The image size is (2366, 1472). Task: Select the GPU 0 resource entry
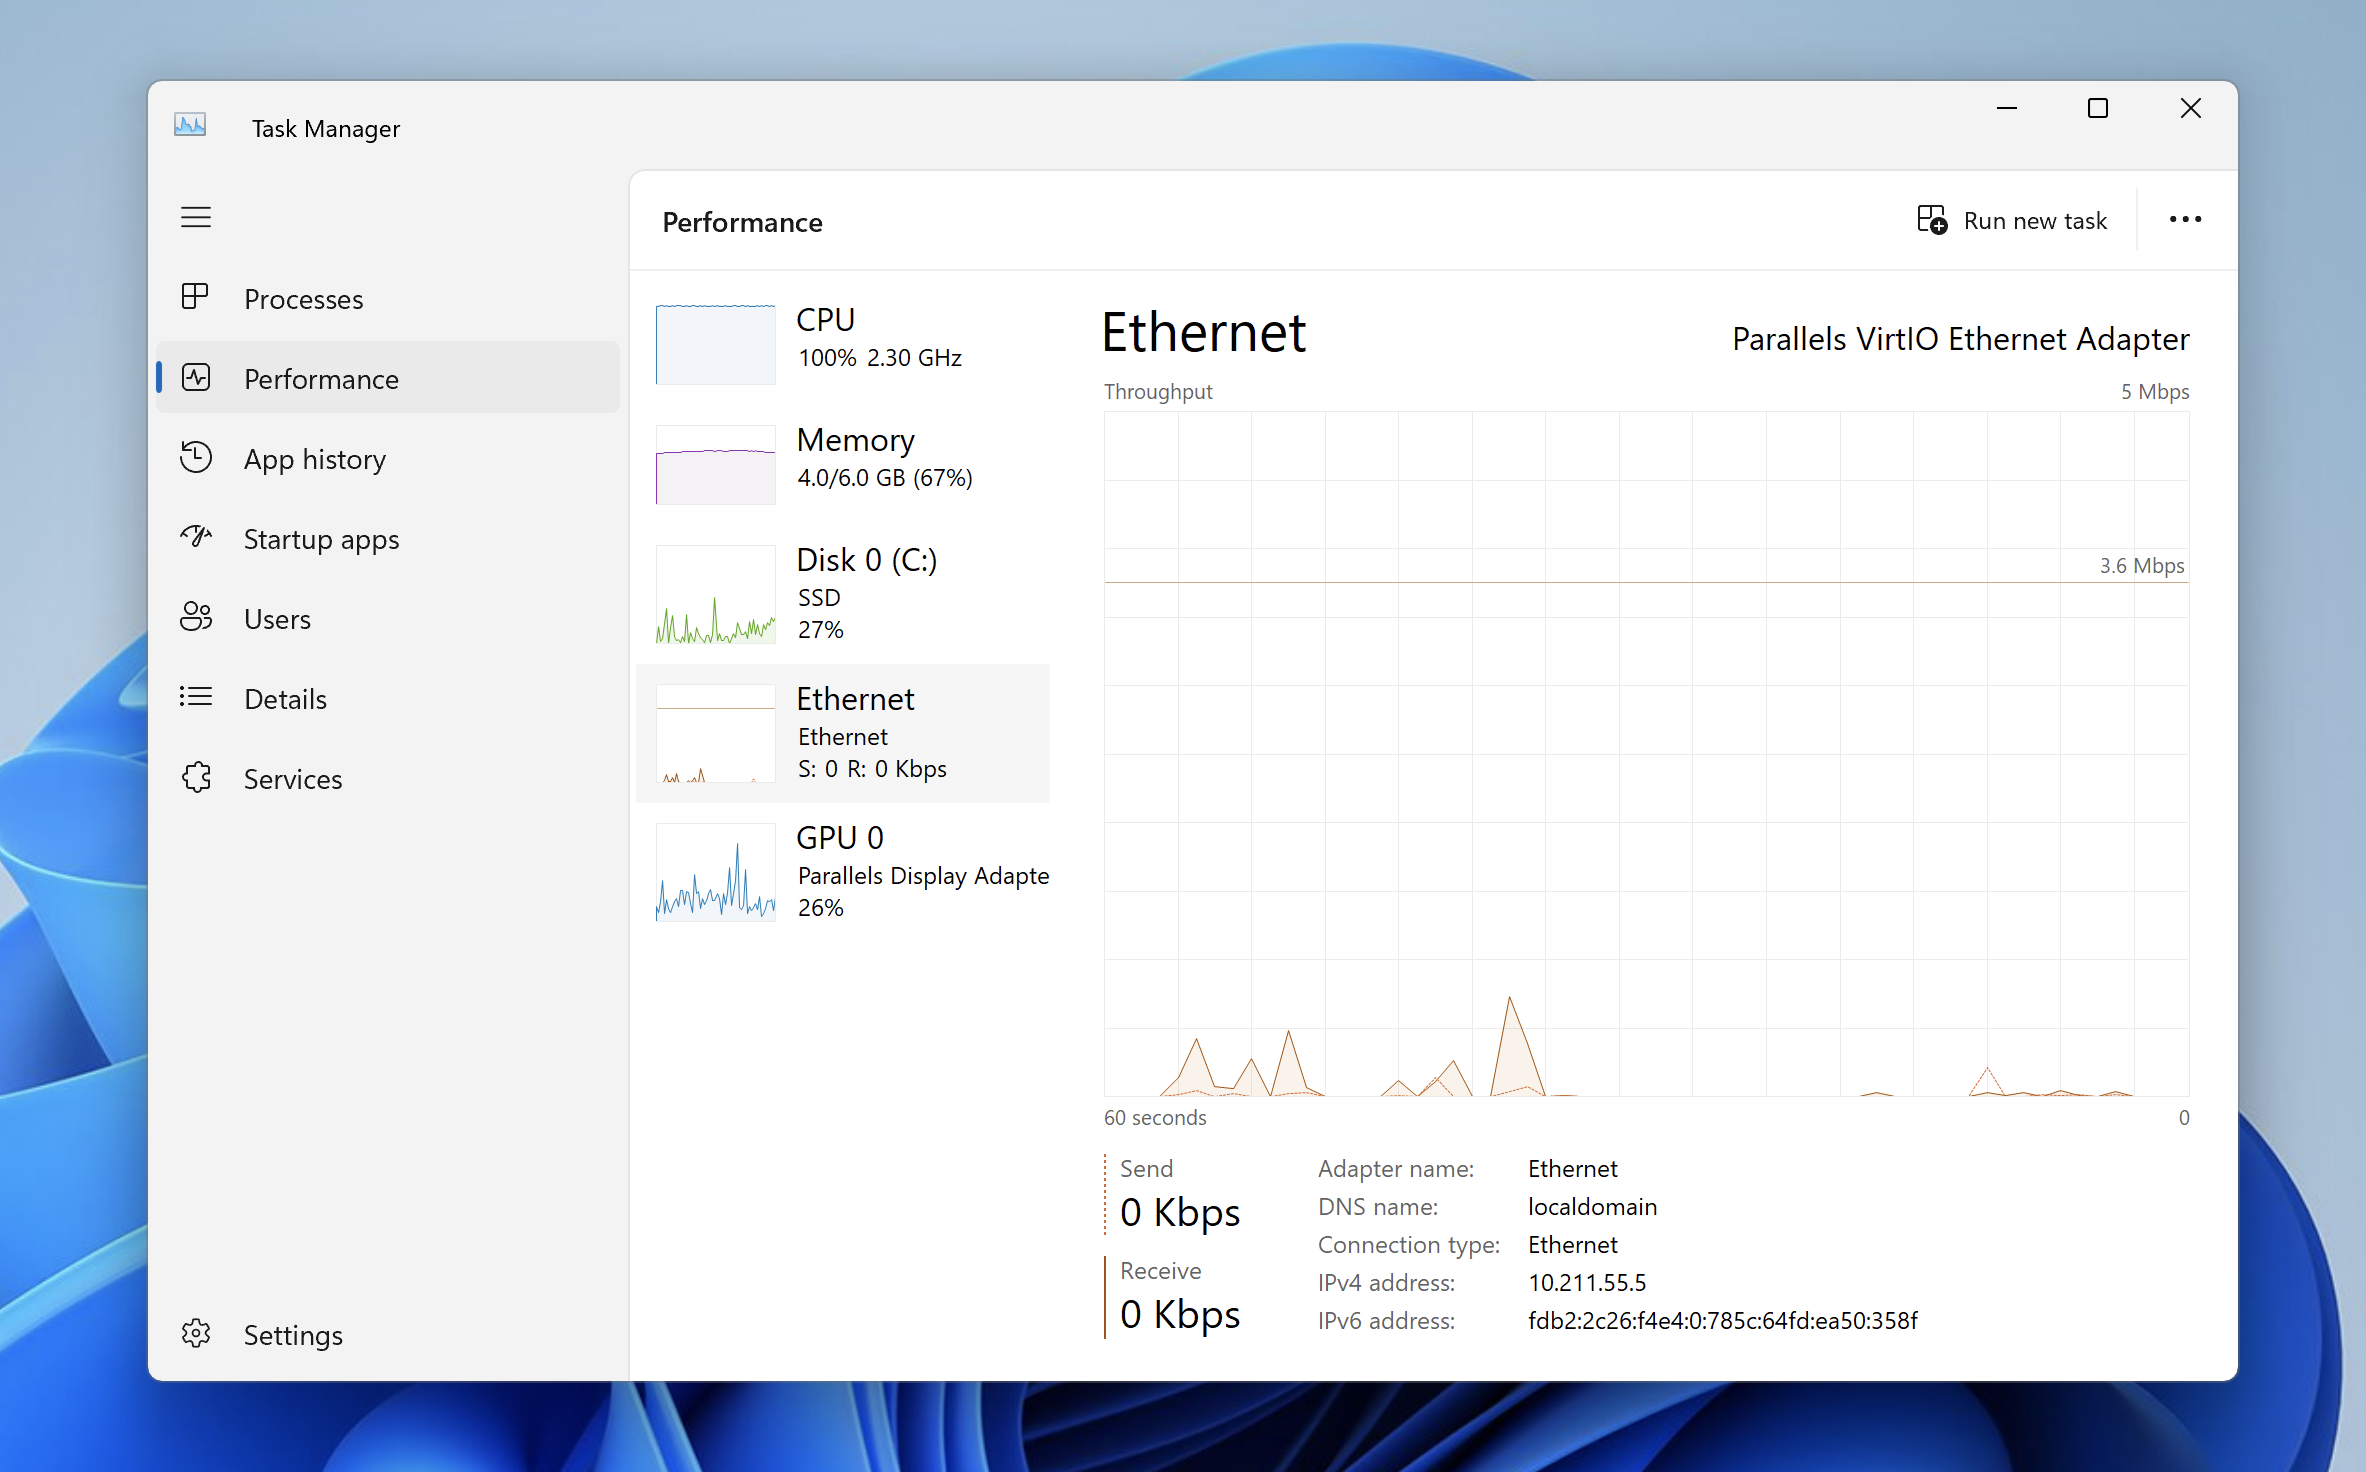click(x=845, y=871)
